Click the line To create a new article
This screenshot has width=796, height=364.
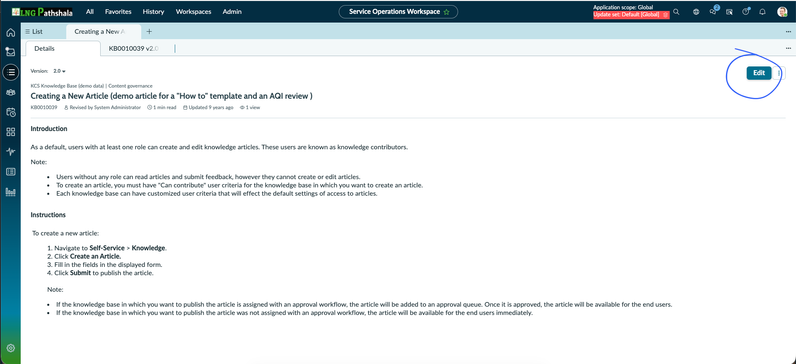pyautogui.click(x=66, y=233)
